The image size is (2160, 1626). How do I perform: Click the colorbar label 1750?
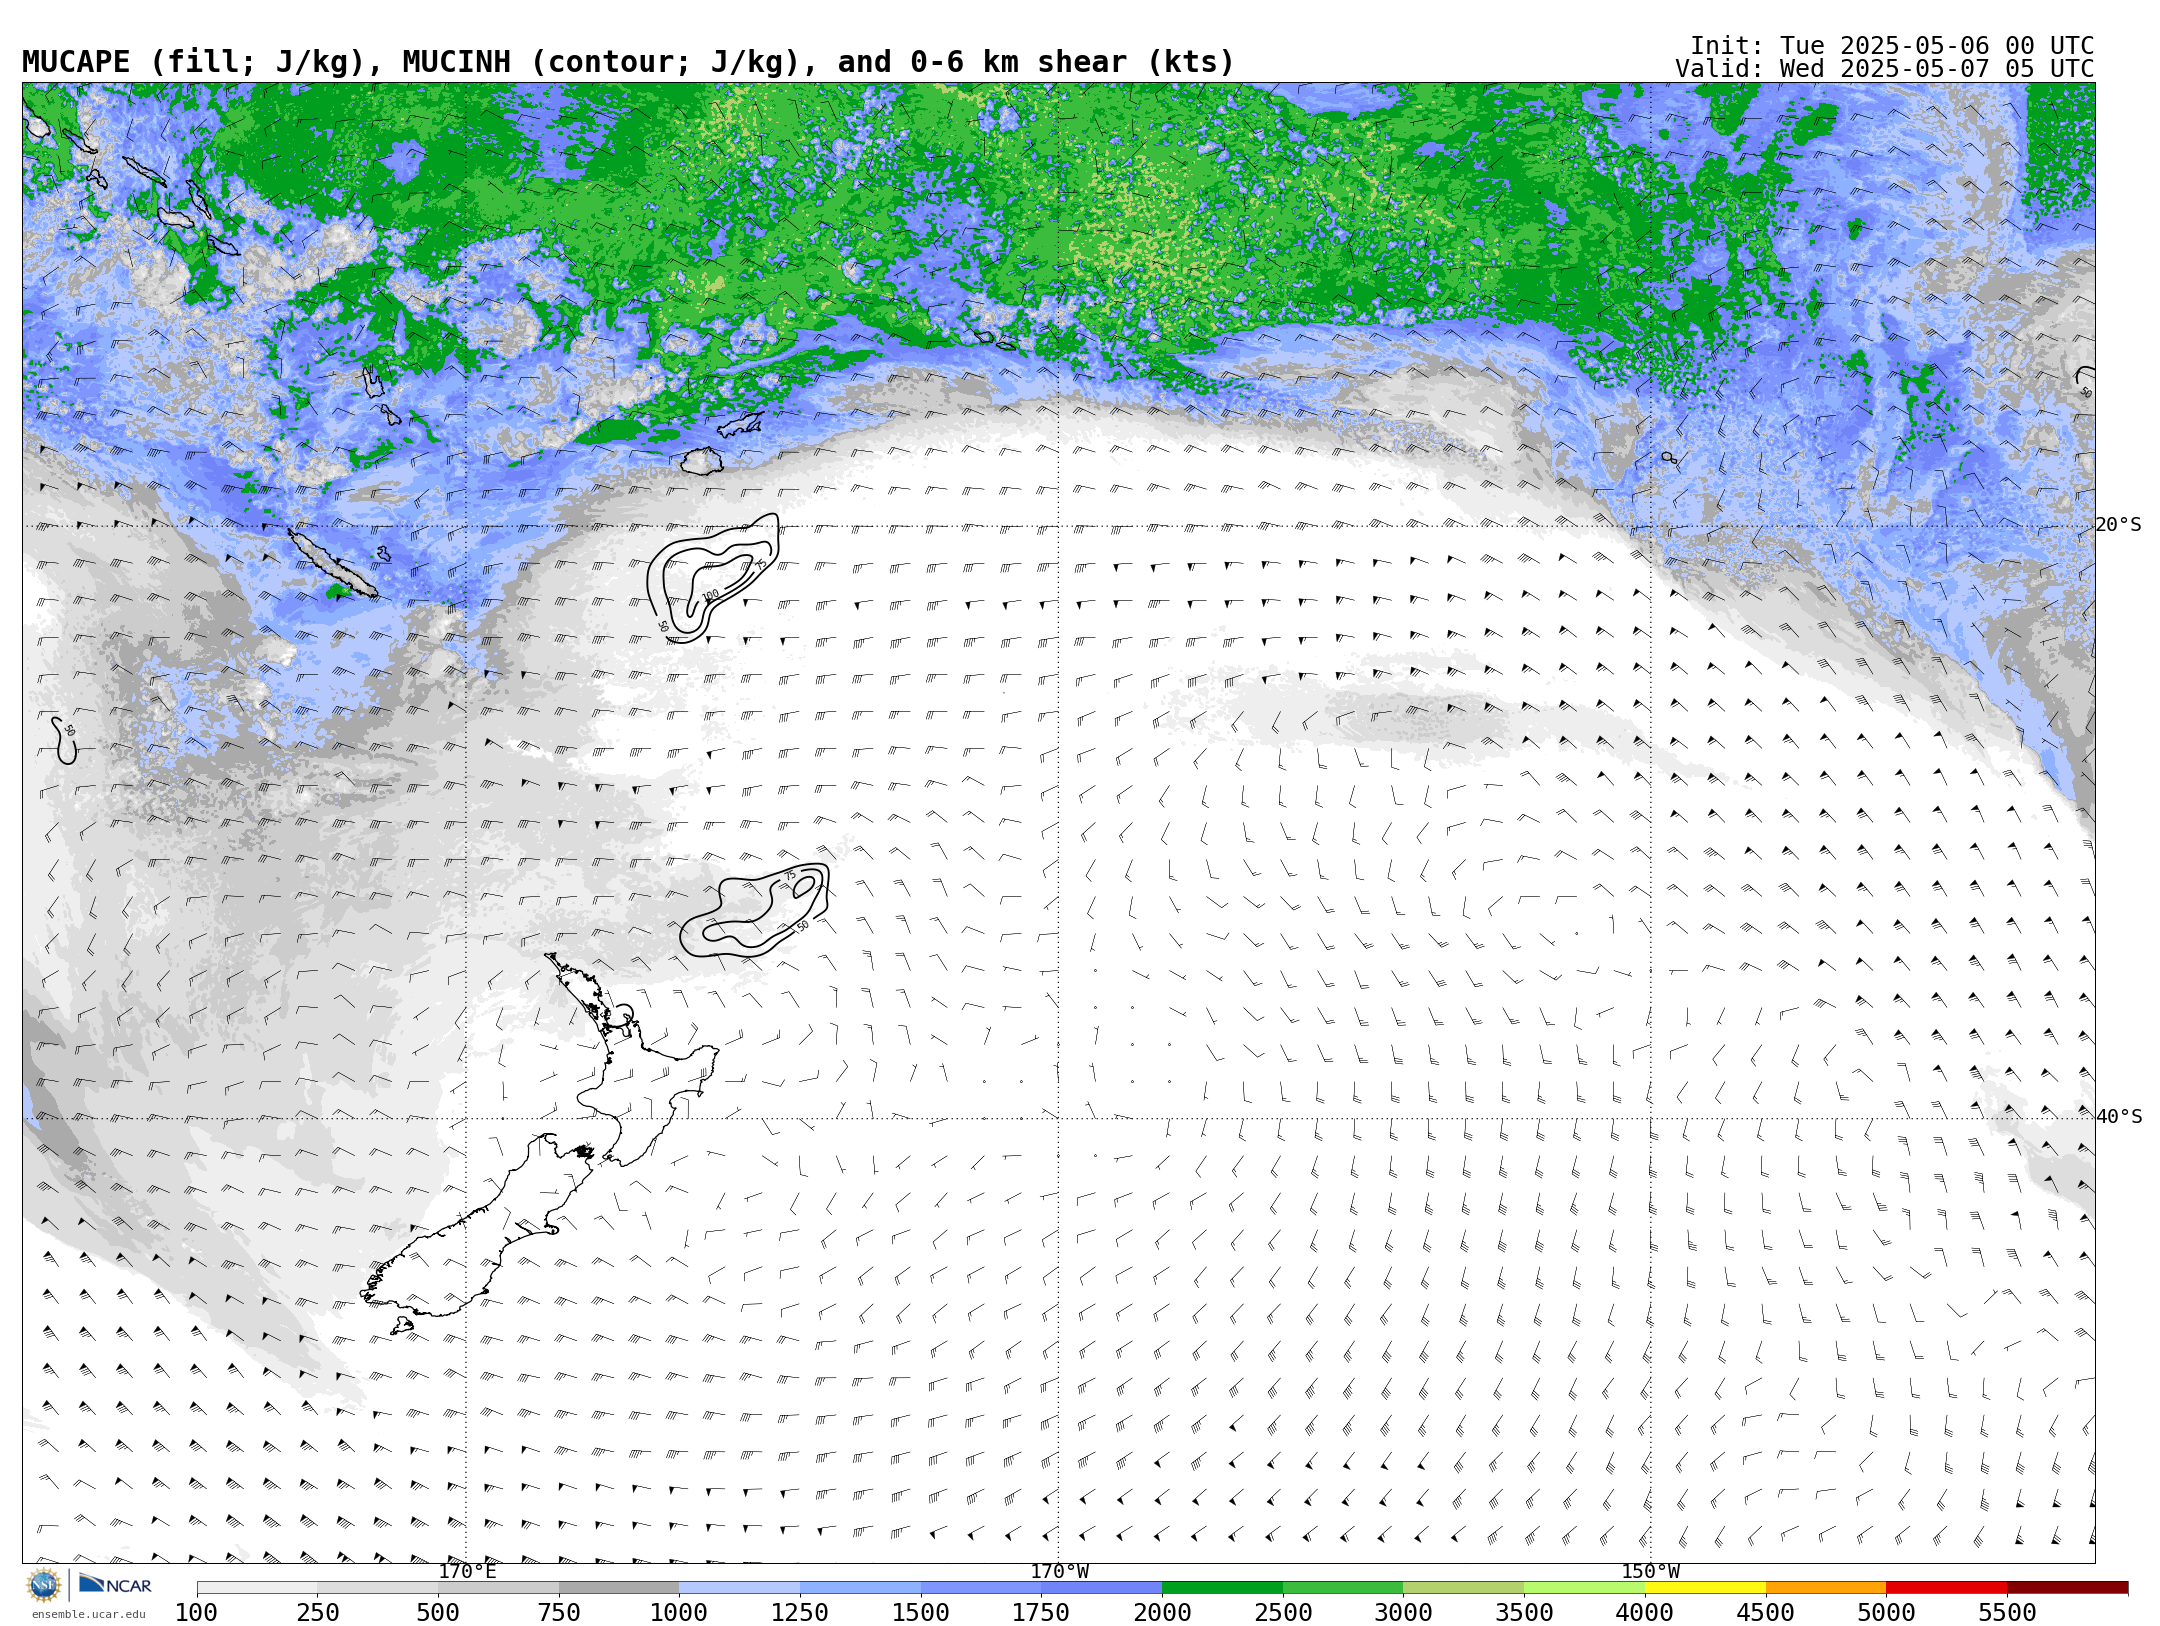pyautogui.click(x=1041, y=1613)
